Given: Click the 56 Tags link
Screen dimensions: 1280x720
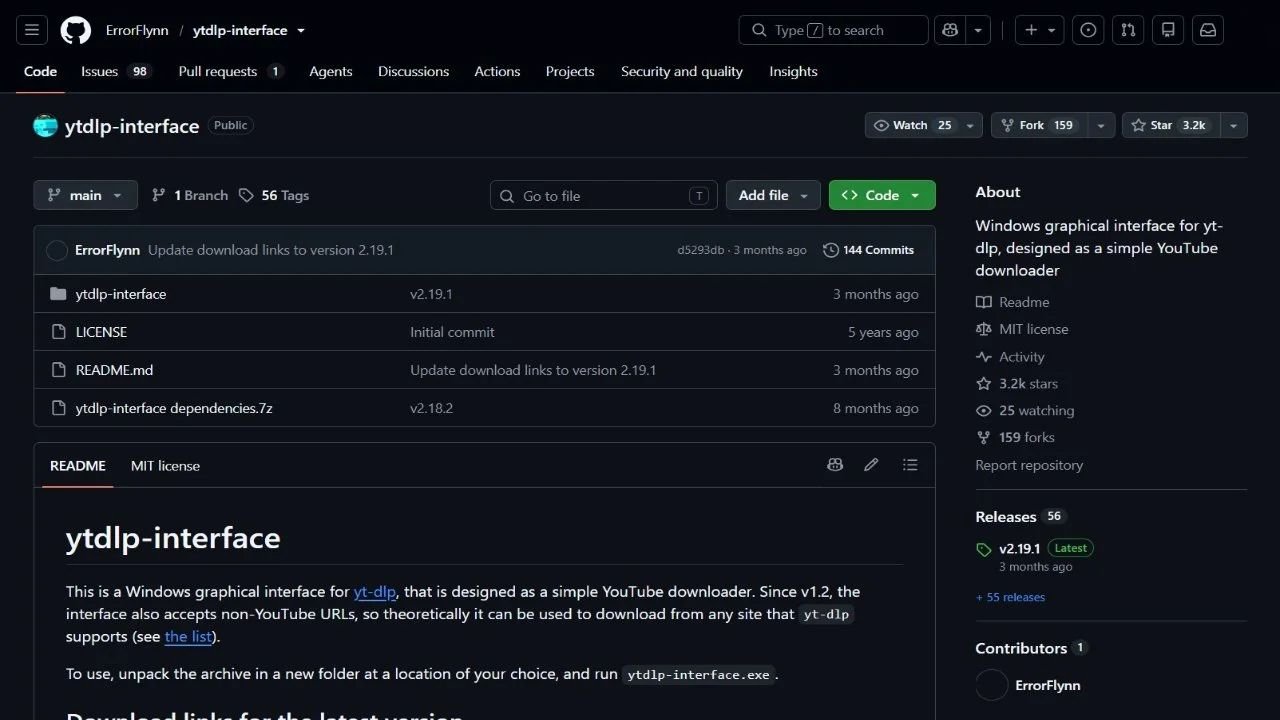Looking at the screenshot, I should (x=274, y=195).
